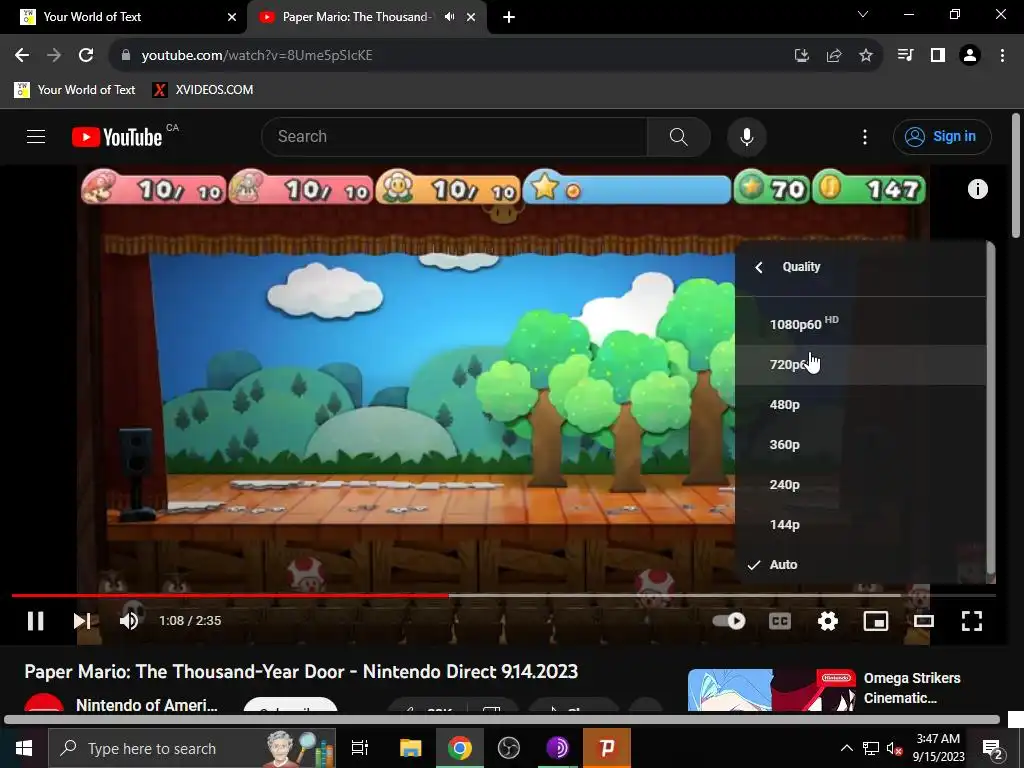Select 720p60 quality option
Screen dimensions: 1024x768
(861, 364)
